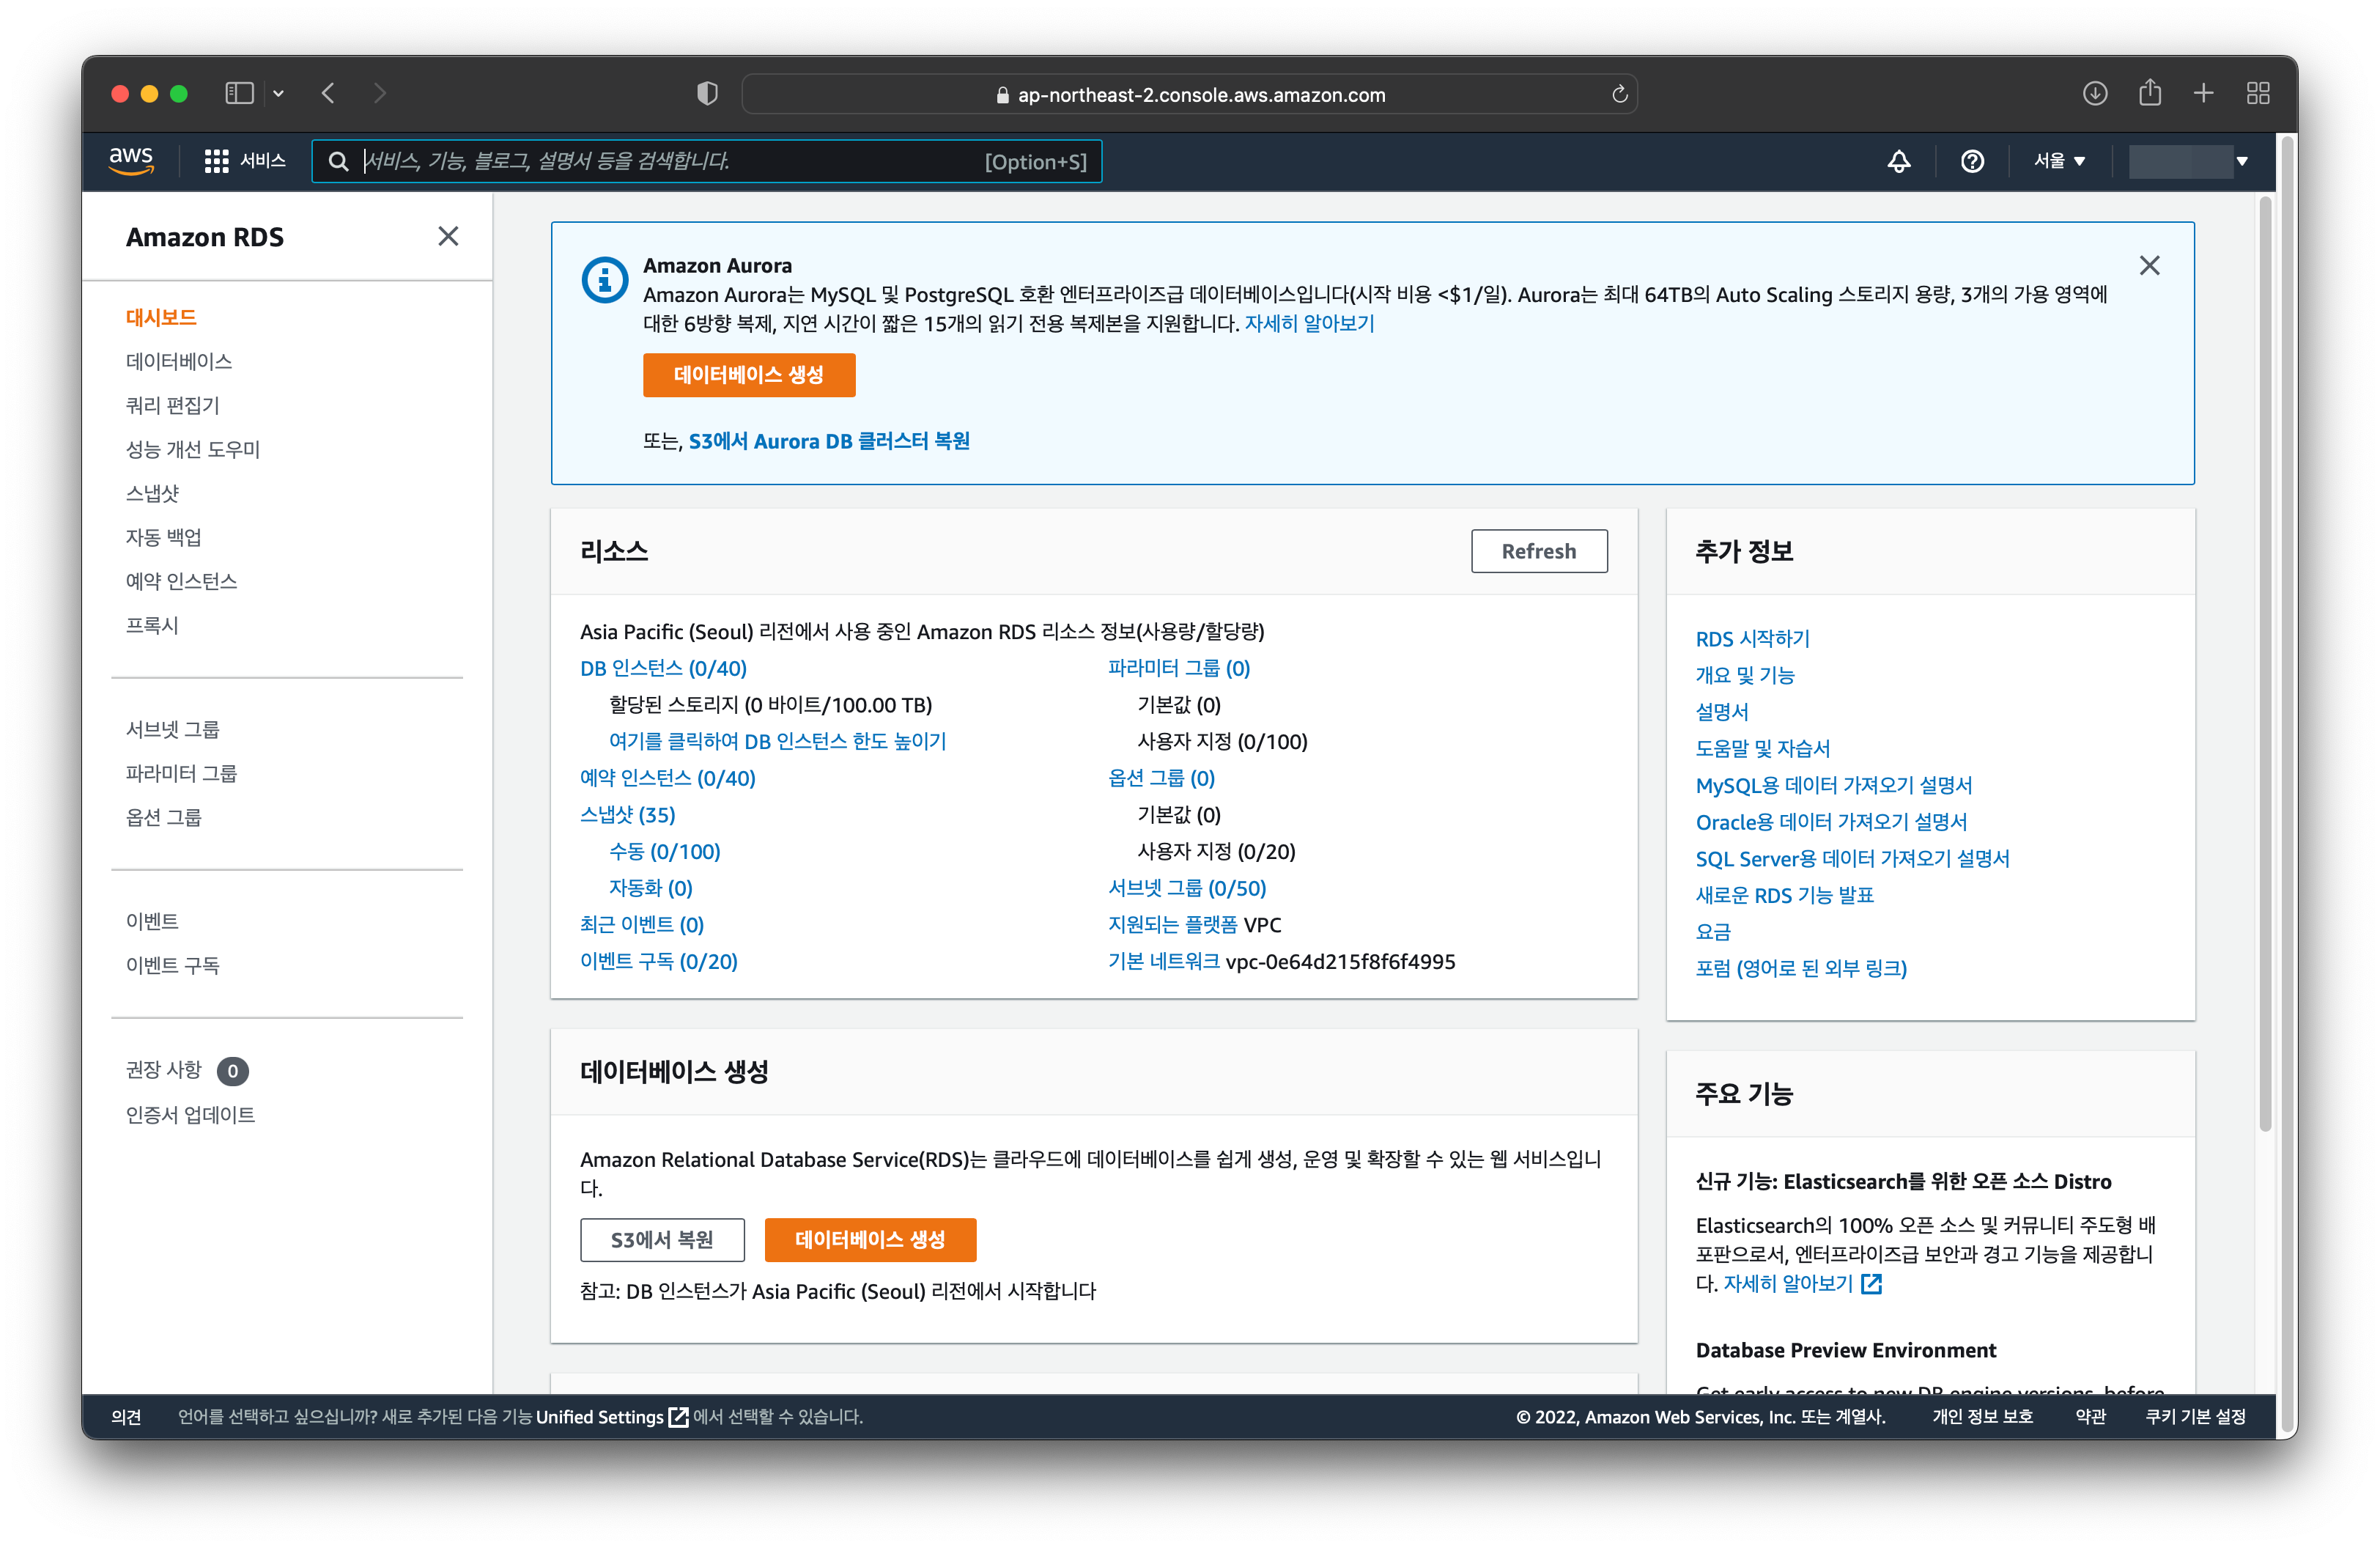Click the 데이터베이스 생성 button

[749, 375]
